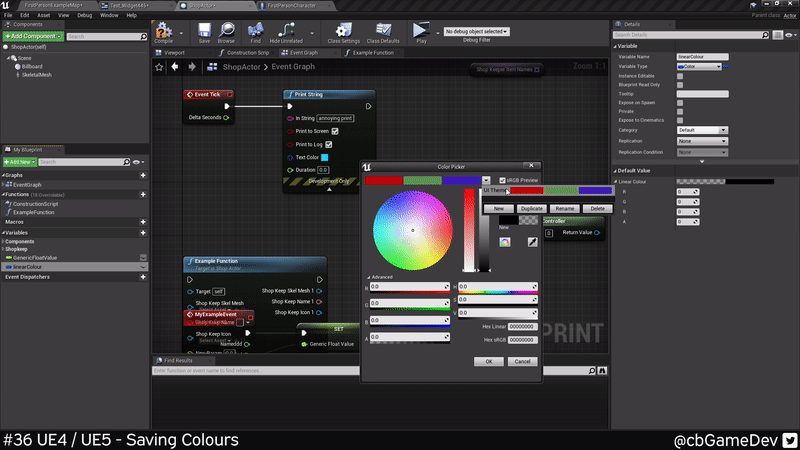This screenshot has height=450, width=800.
Task: Enable the Instance Editable checkbox
Action: [680, 76]
